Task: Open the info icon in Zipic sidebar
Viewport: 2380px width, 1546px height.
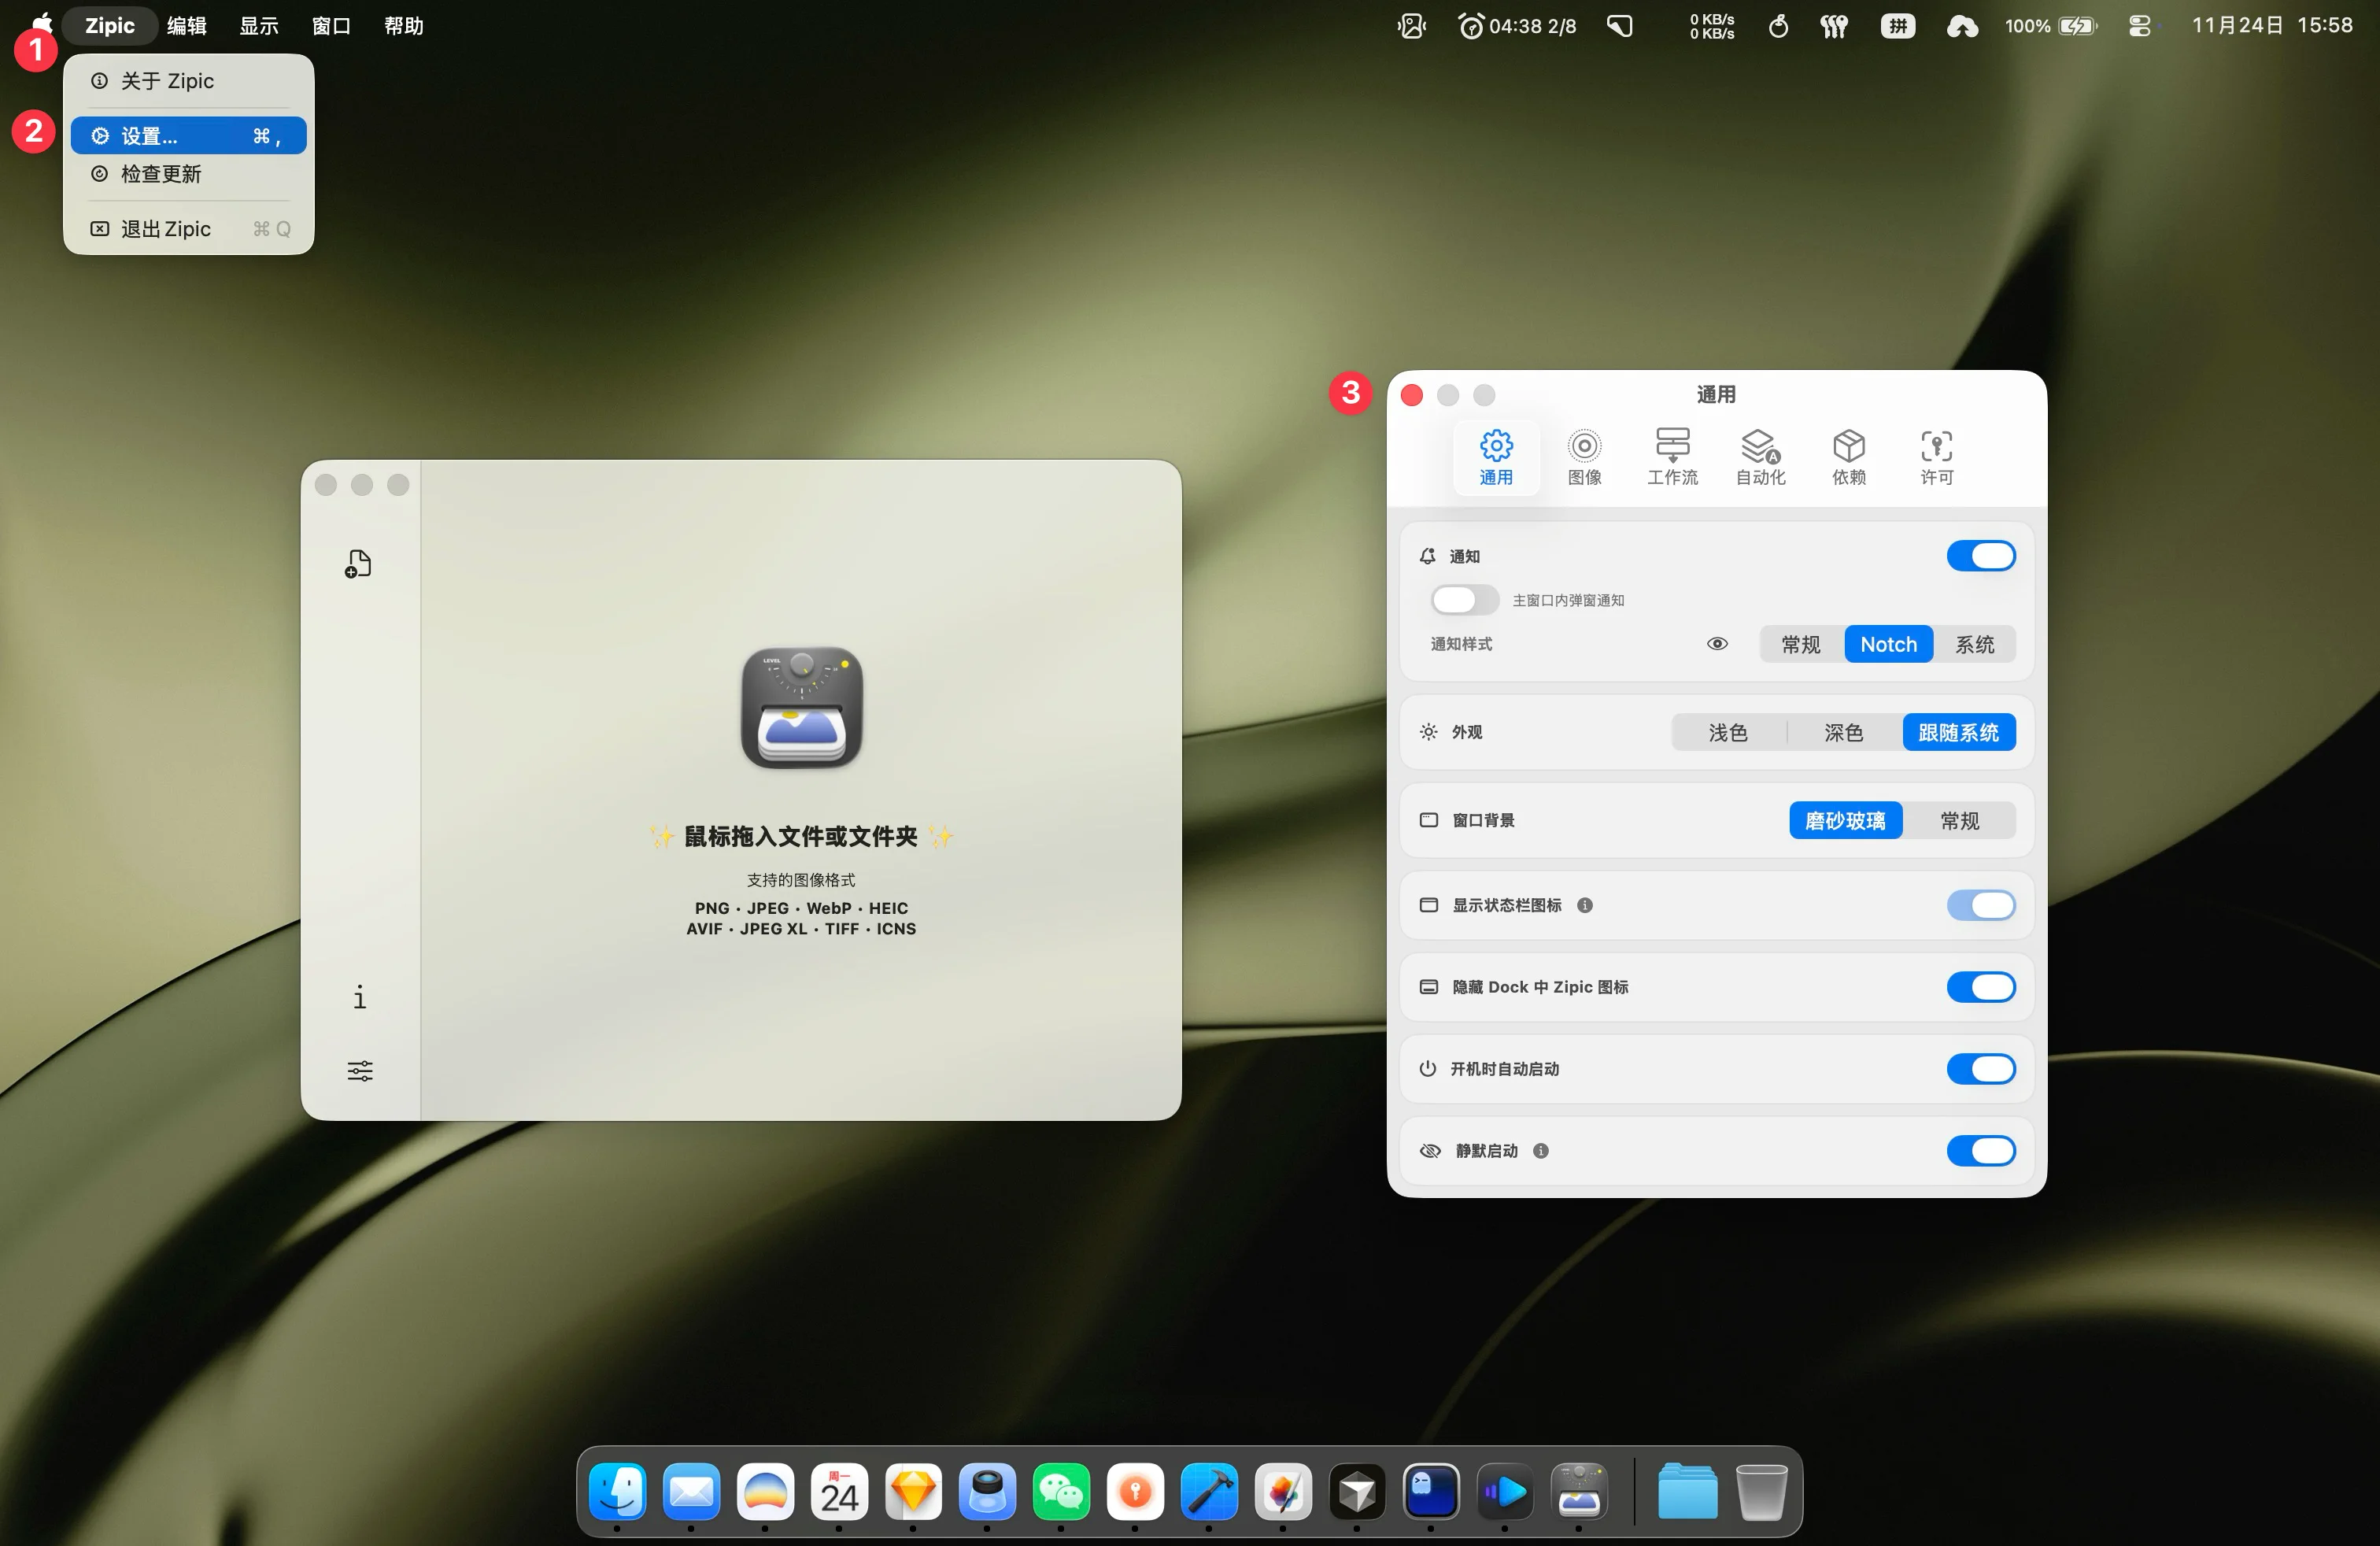Action: 360,997
